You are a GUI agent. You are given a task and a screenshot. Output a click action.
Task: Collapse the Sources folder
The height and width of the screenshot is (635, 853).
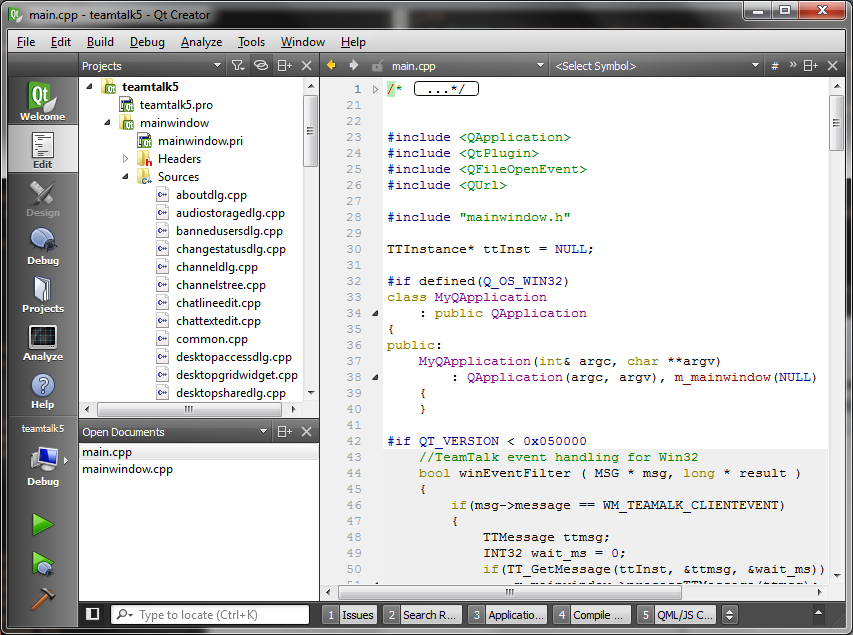[x=126, y=177]
